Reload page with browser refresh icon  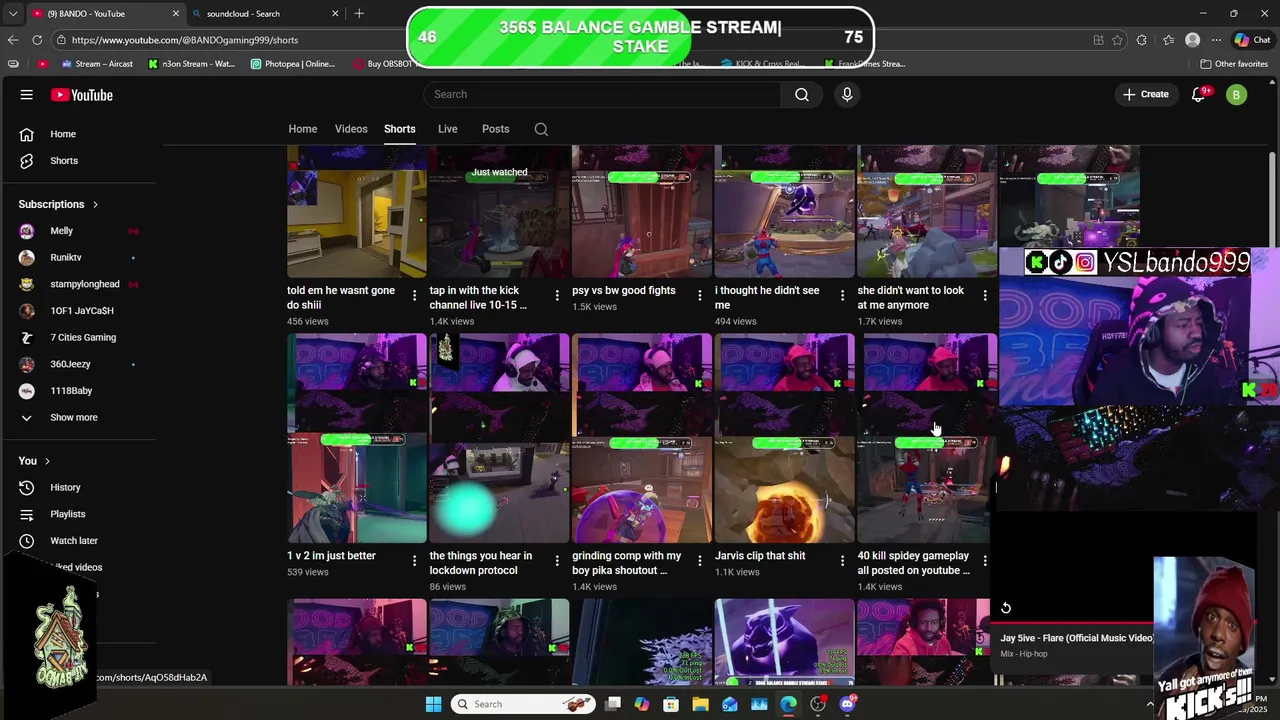coord(37,40)
